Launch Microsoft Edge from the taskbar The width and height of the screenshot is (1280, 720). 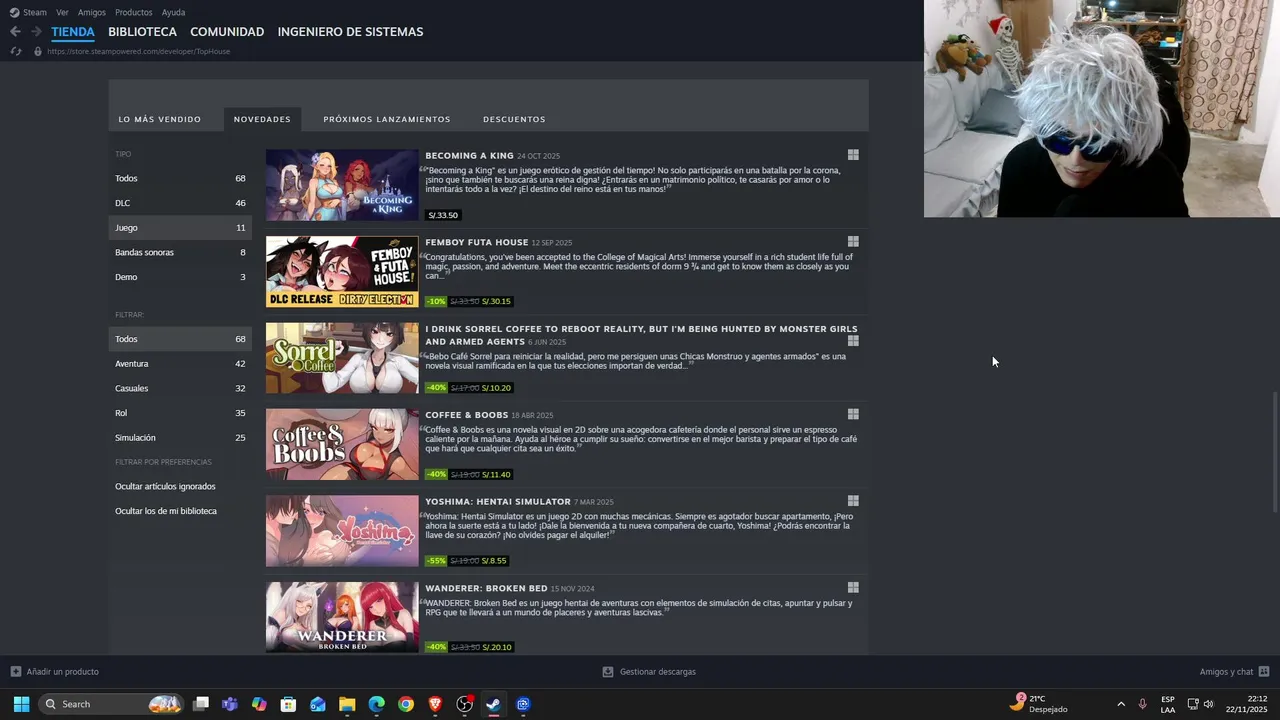point(376,704)
